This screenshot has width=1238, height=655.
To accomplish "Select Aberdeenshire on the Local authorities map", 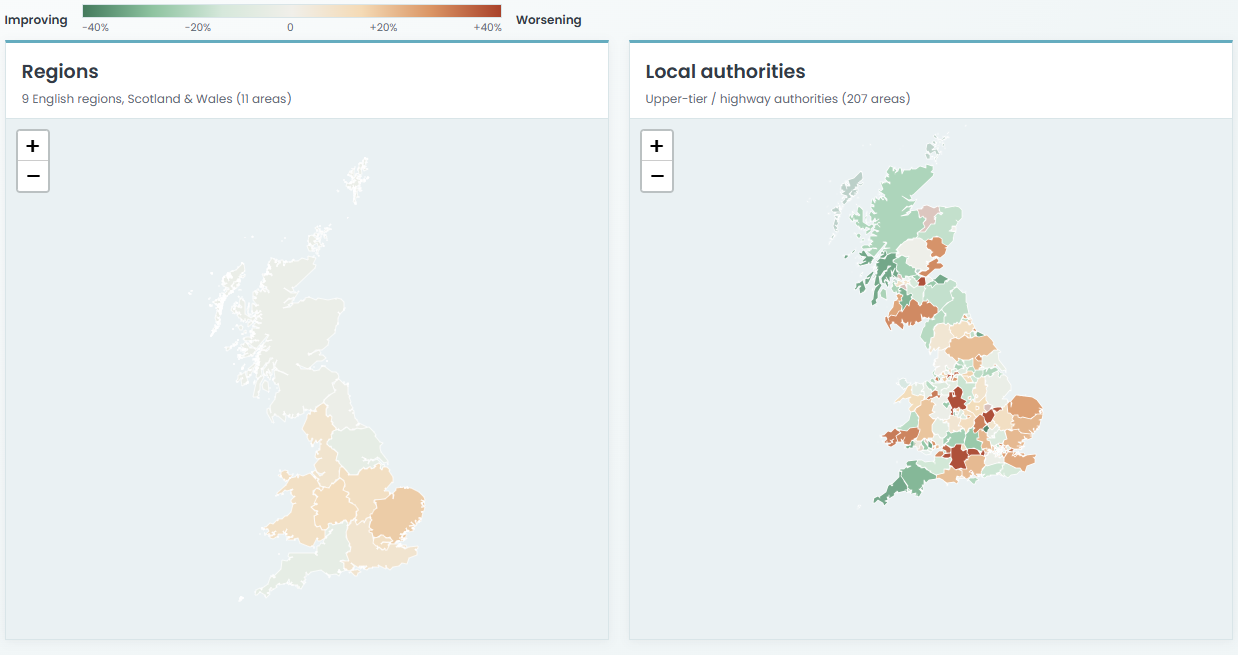I will 945,222.
